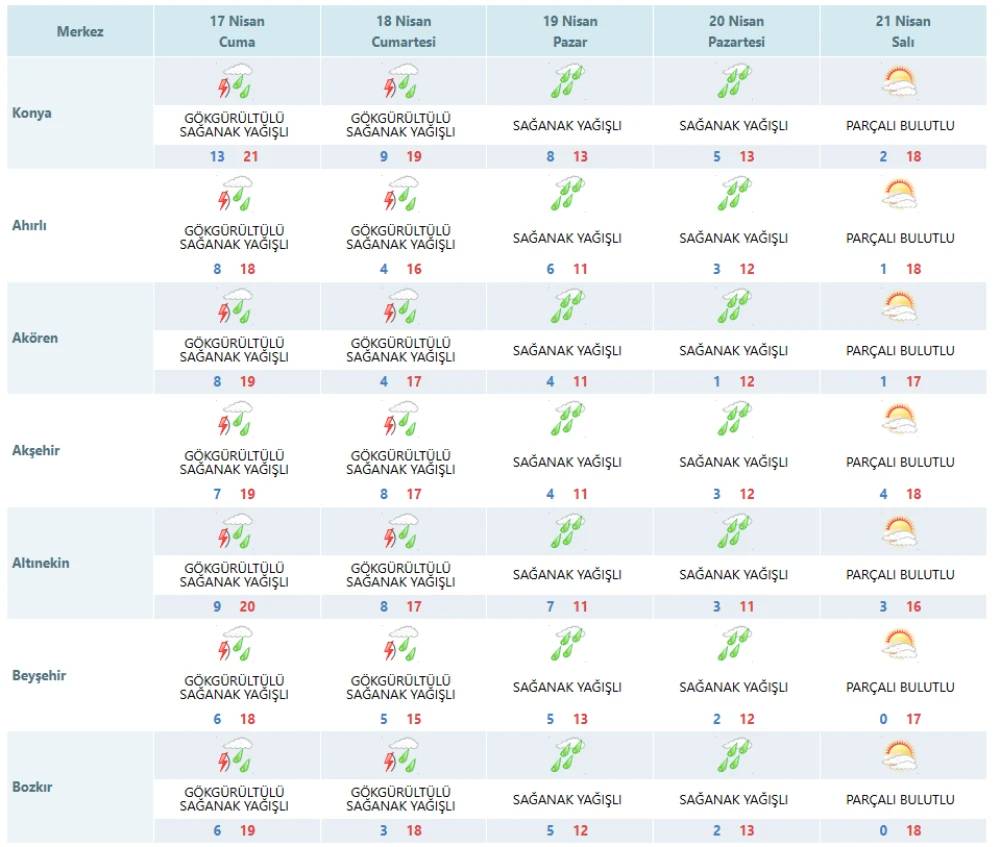Click Konya's 13 / 21 temperatures for 17 Nisan
1000x847 pixels.
(x=237, y=157)
